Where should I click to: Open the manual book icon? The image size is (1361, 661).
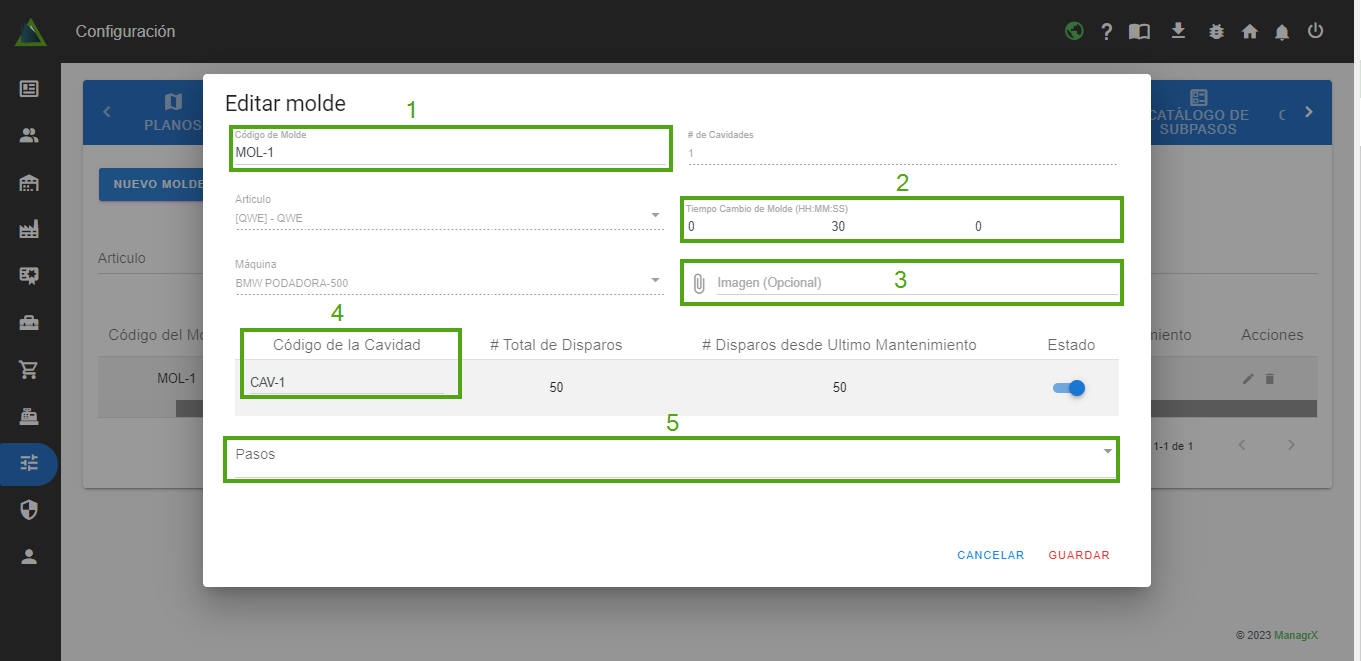click(1139, 32)
